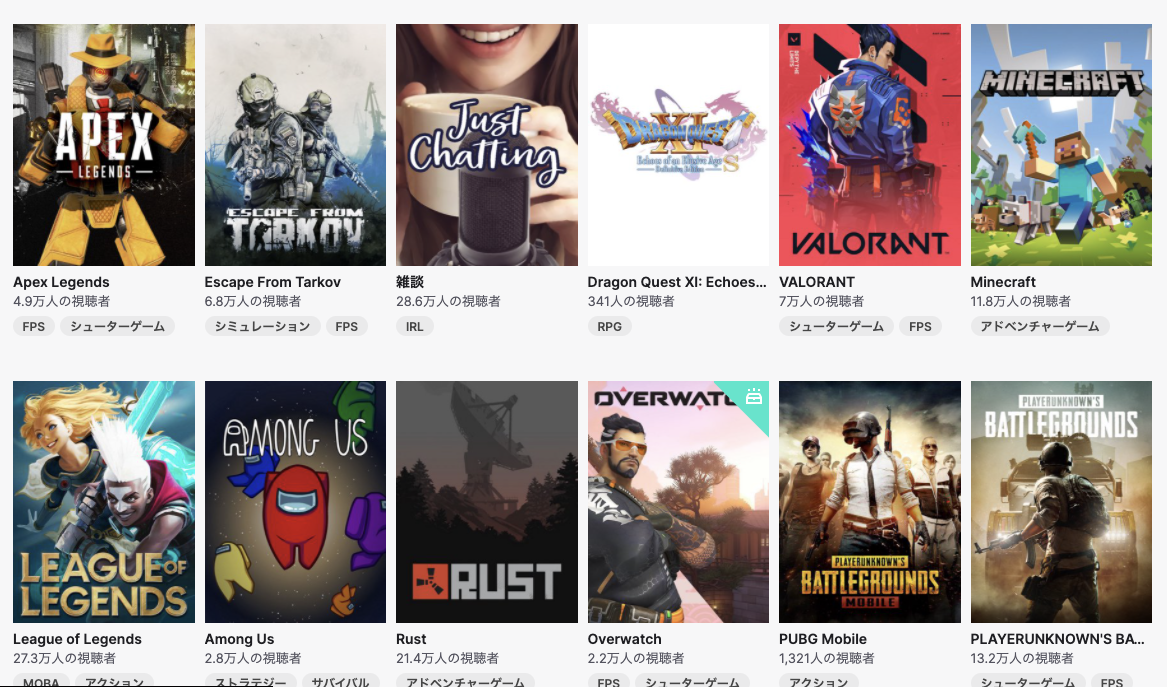The image size is (1167, 687).
Task: Open the Overwatch title link
Action: [x=624, y=639]
